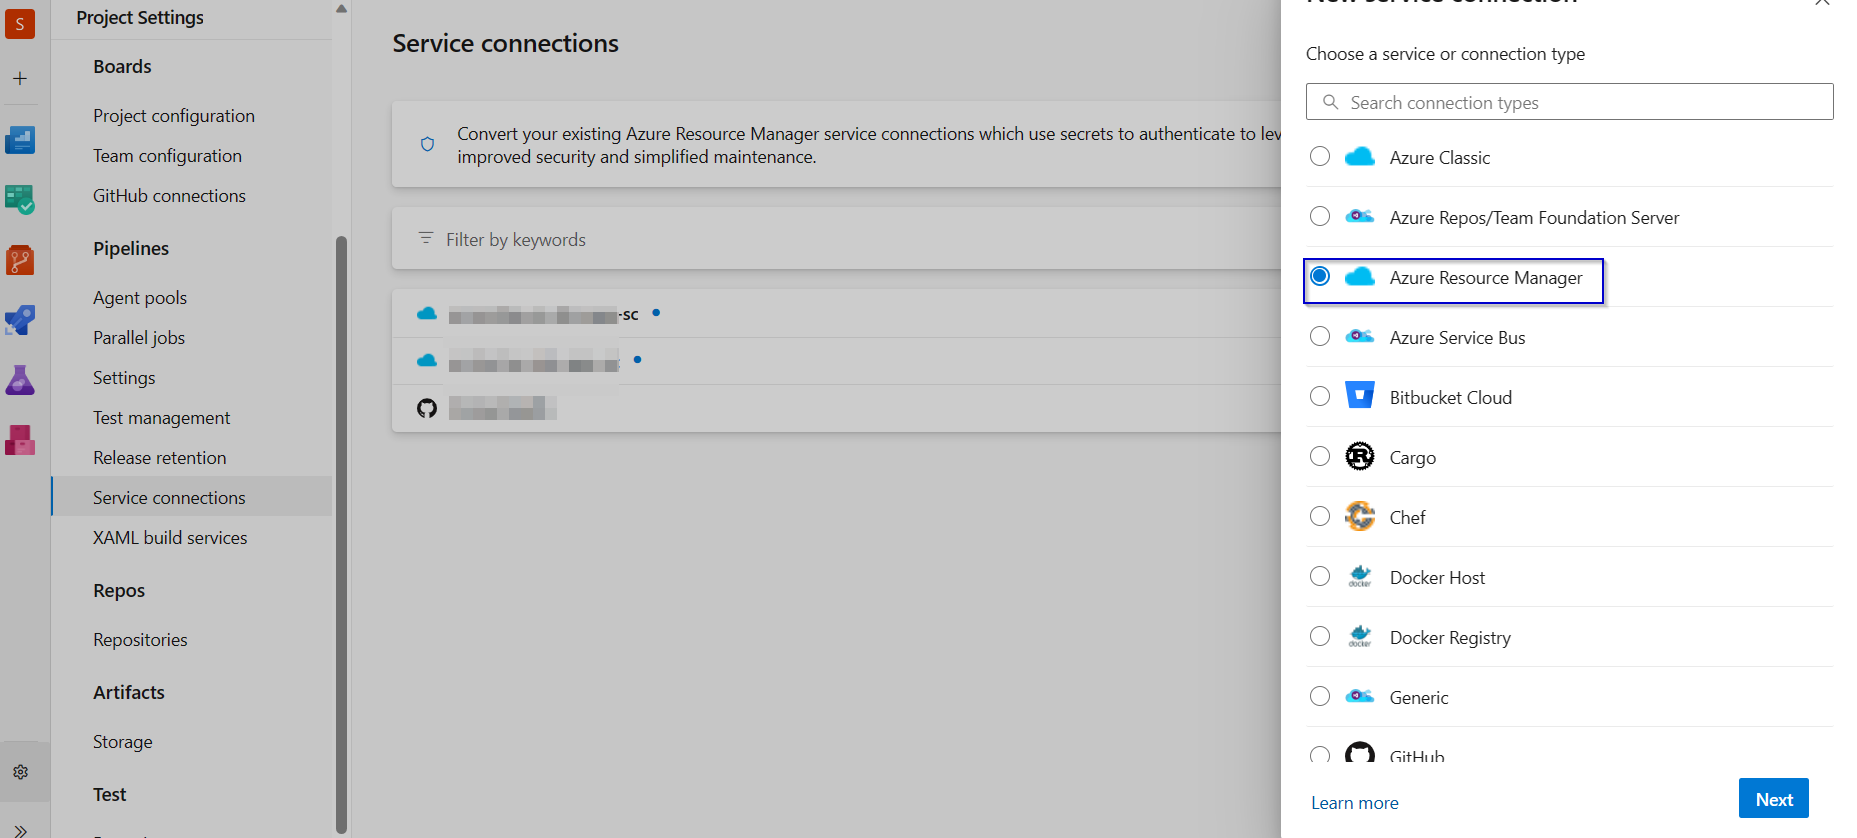Click the settings sidebar scrollbar
Screen dimensions: 1857x838
(x=341, y=535)
